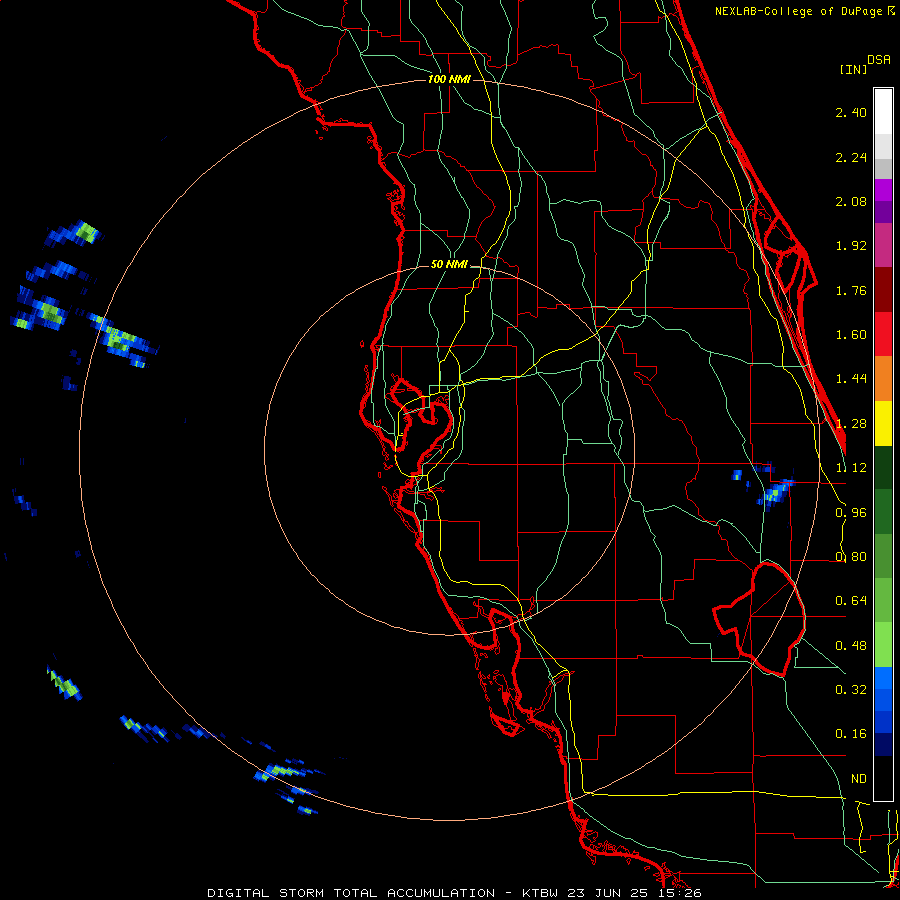
Task: Click the 1.76 legend value
Action: tap(851, 290)
